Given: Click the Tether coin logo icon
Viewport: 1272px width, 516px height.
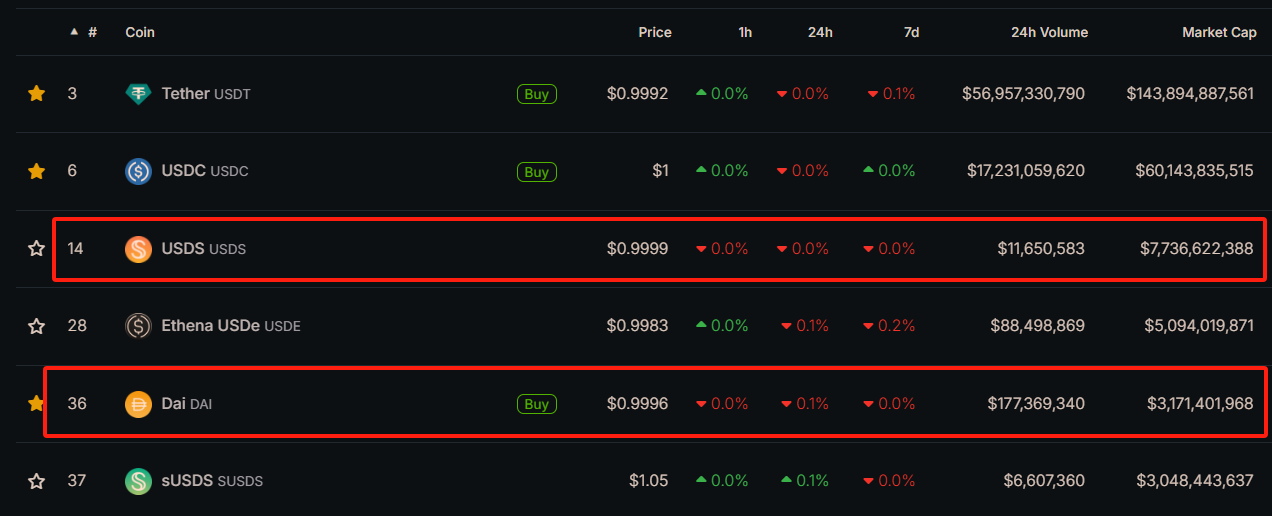Looking at the screenshot, I should (138, 94).
